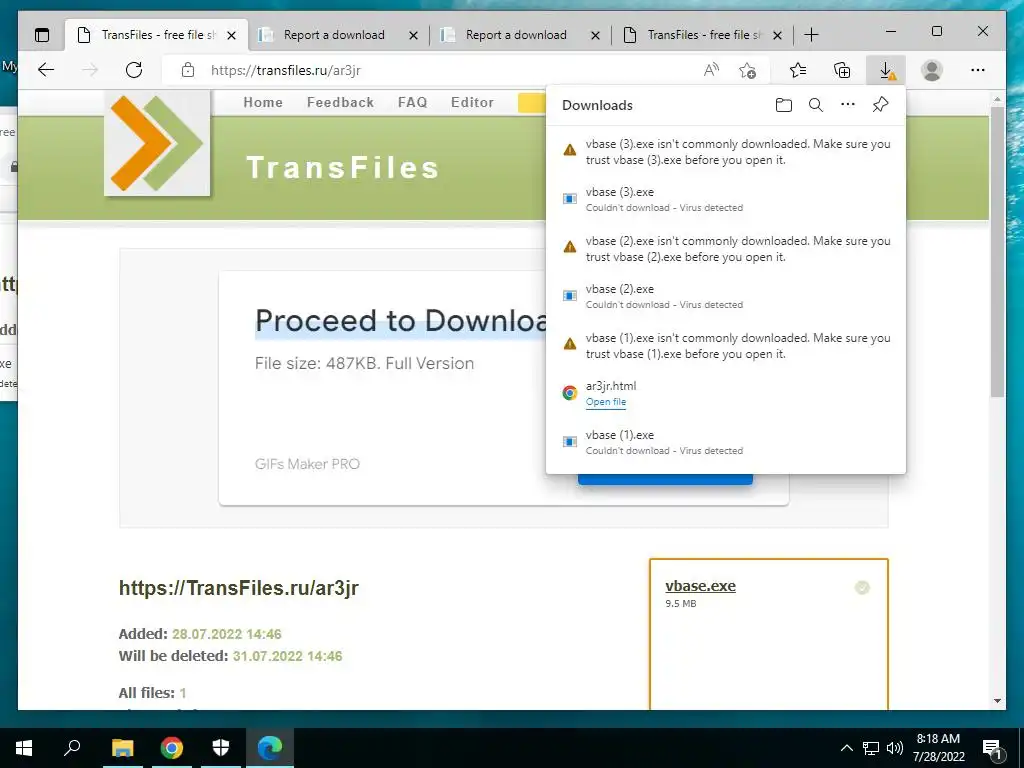Select vbase (1).exe virus detected entry
The height and width of the screenshot is (768, 1024).
pos(726,442)
